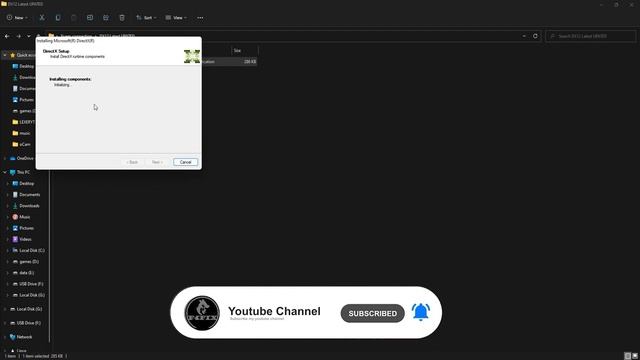640x360 pixels.
Task: Open the View dropdown in Explorer toolbar
Action: point(176,18)
